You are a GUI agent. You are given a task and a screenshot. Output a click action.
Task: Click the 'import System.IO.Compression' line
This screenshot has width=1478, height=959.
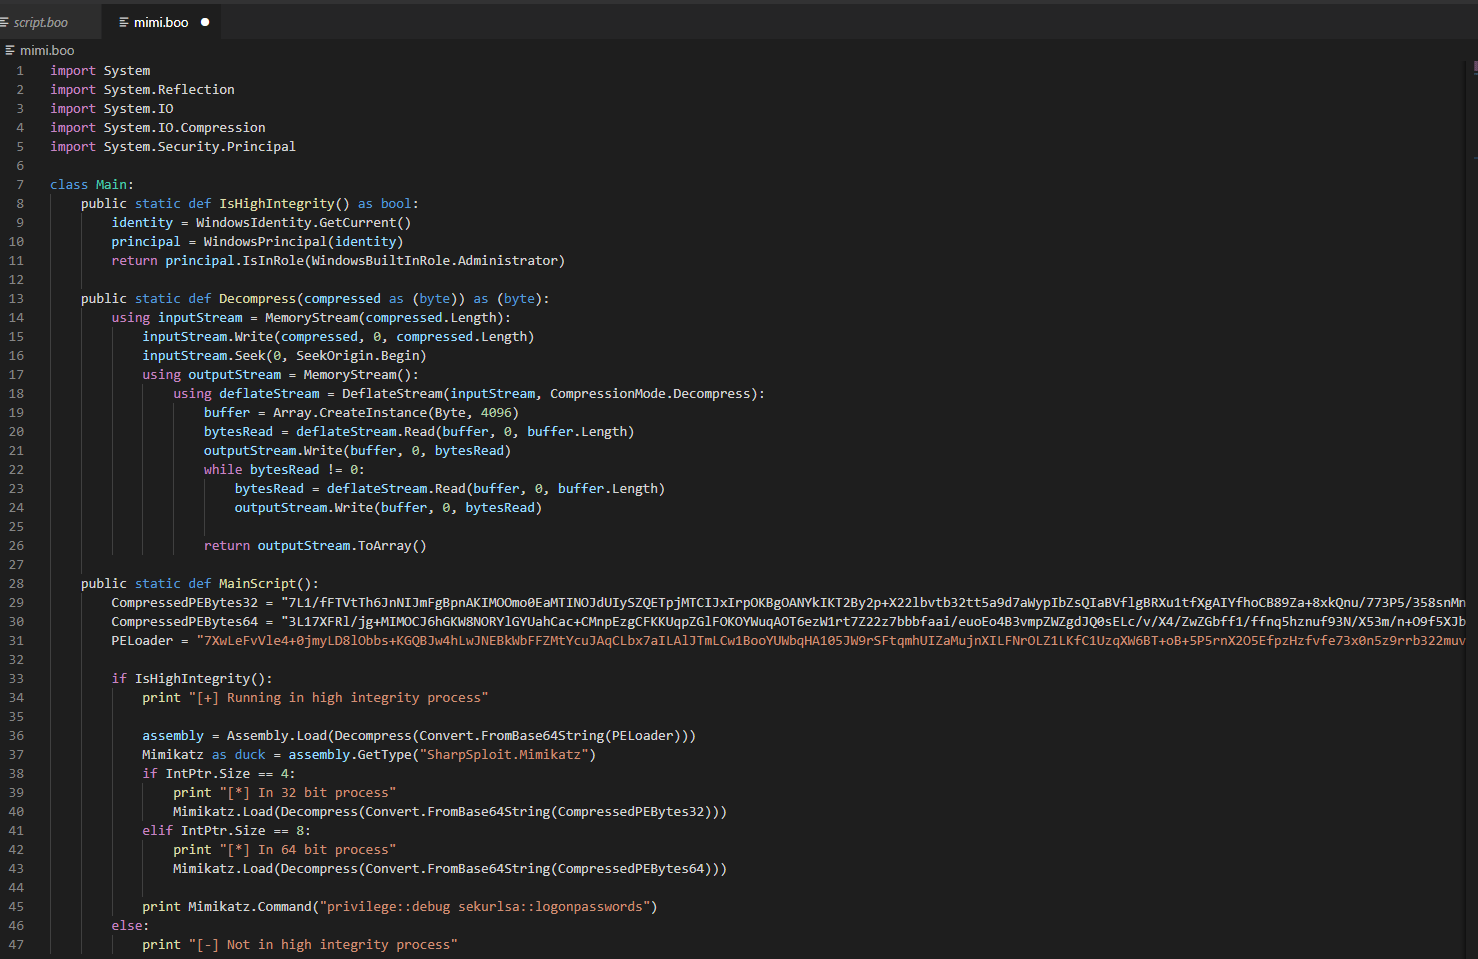[158, 128]
